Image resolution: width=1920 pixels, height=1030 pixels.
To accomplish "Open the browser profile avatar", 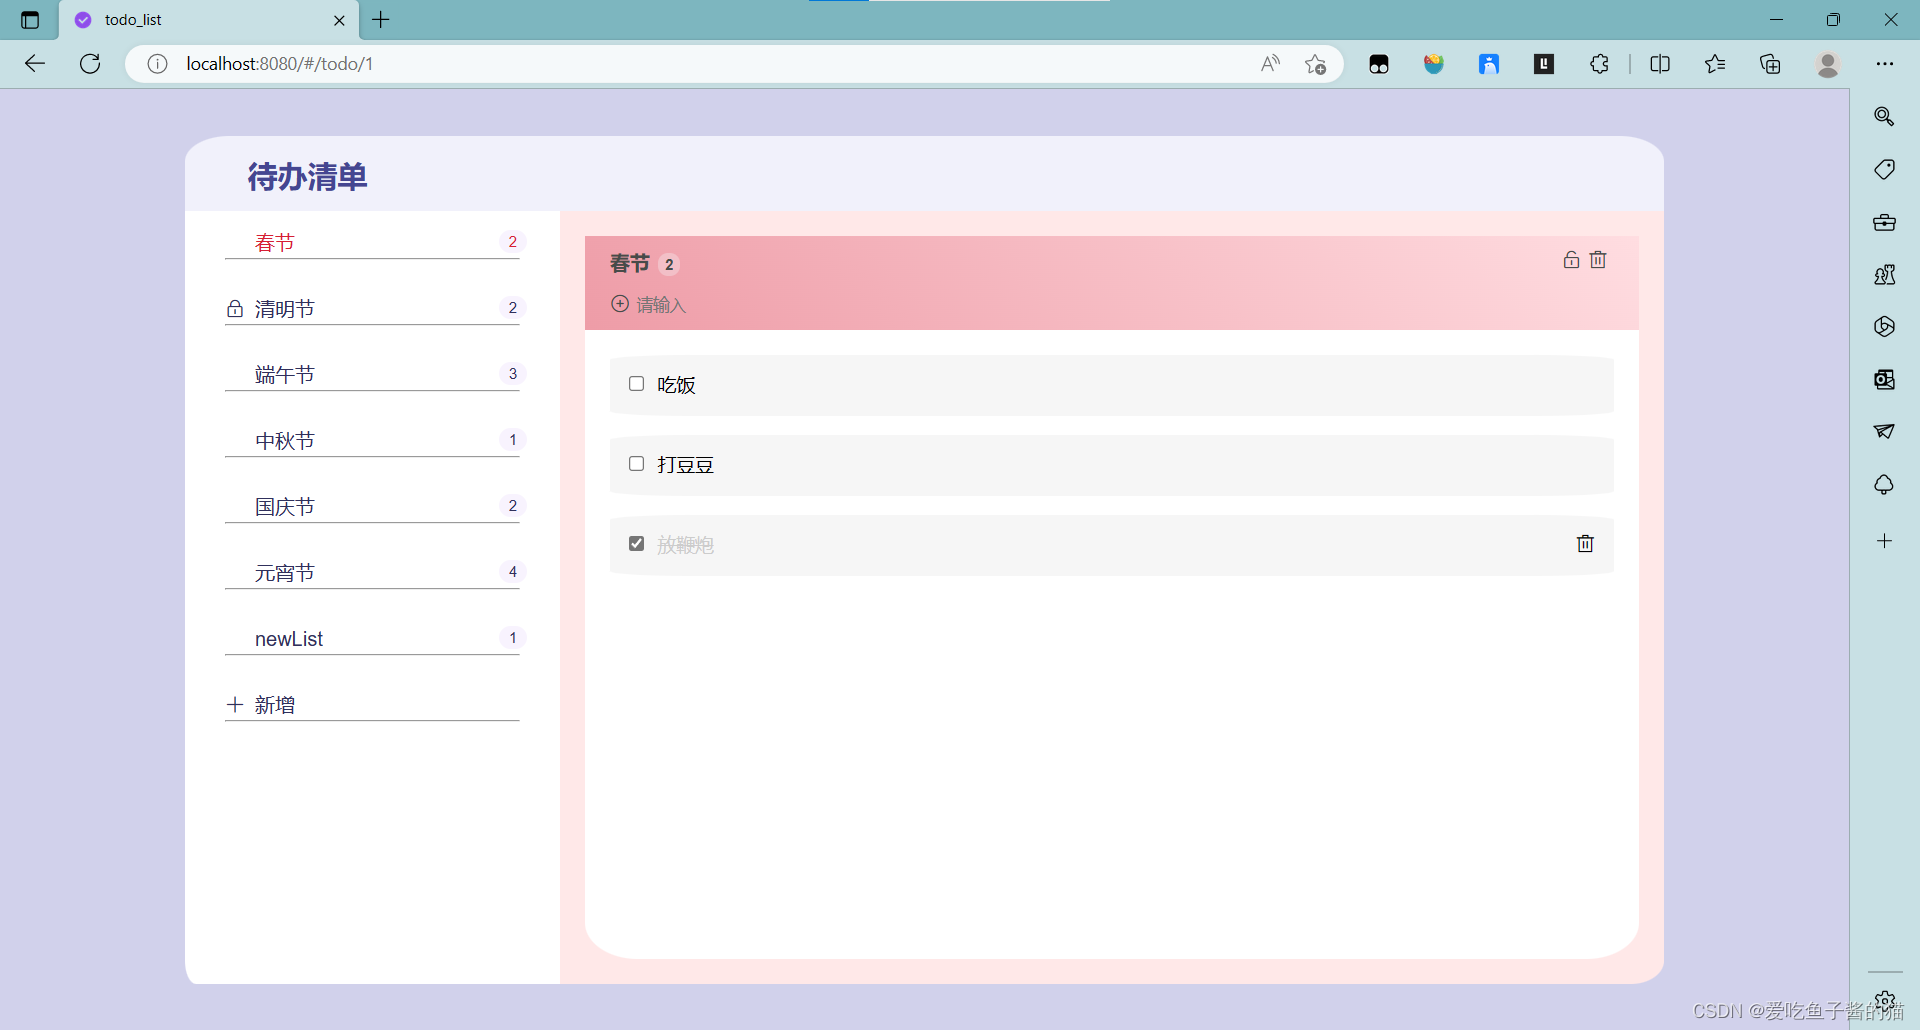I will coord(1828,64).
